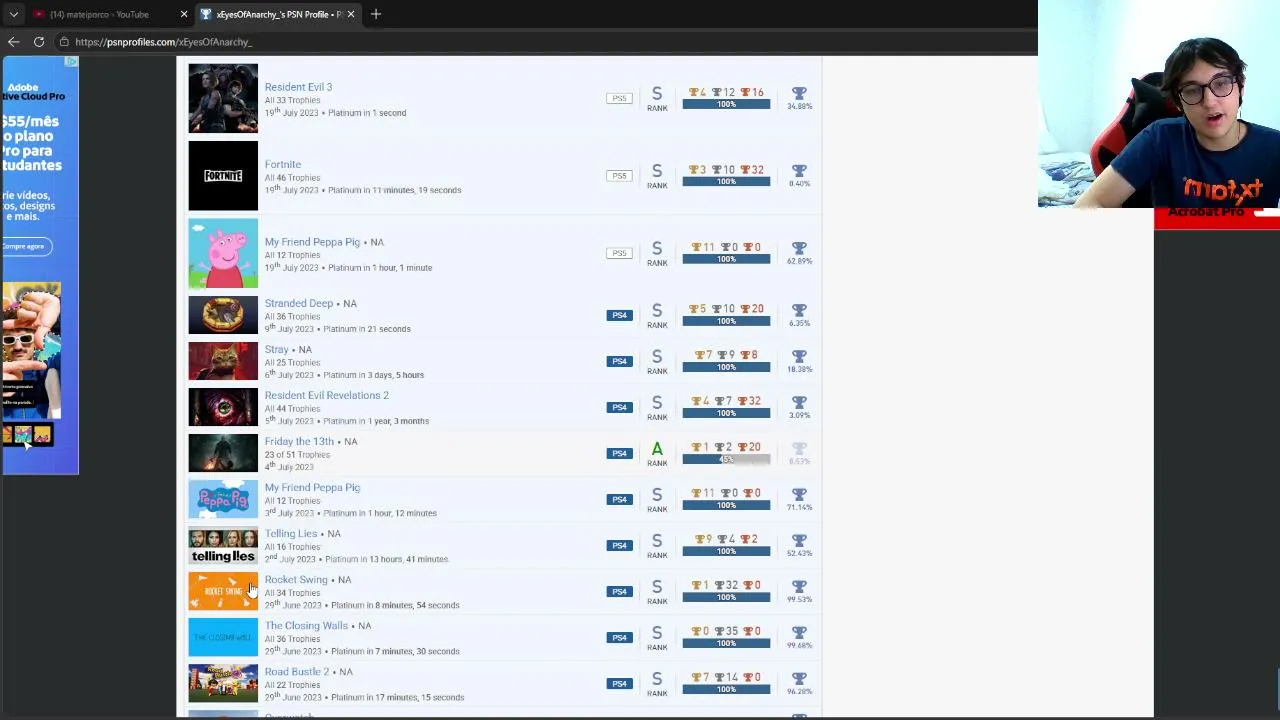This screenshot has width=1280, height=720.
Task: Open the Friday the 13th game link
Action: [x=299, y=441]
